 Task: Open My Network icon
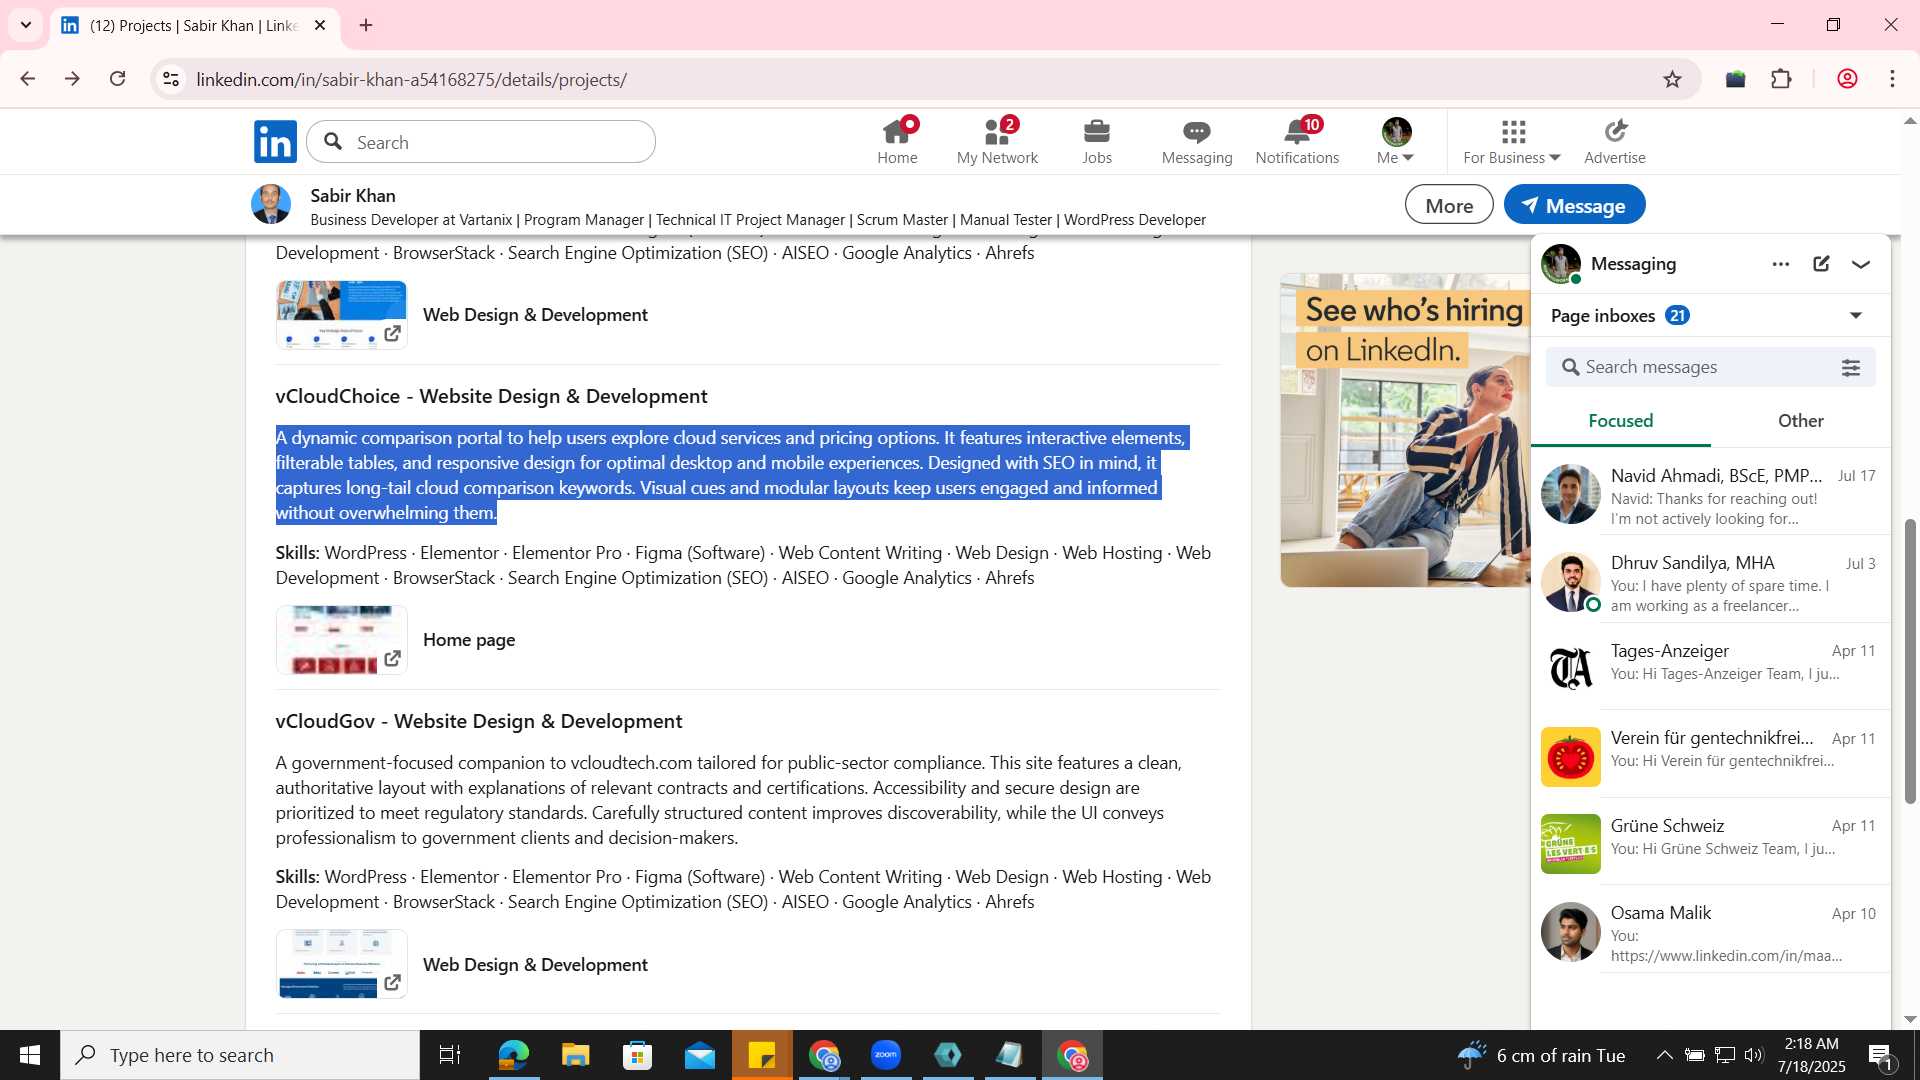coord(997,141)
